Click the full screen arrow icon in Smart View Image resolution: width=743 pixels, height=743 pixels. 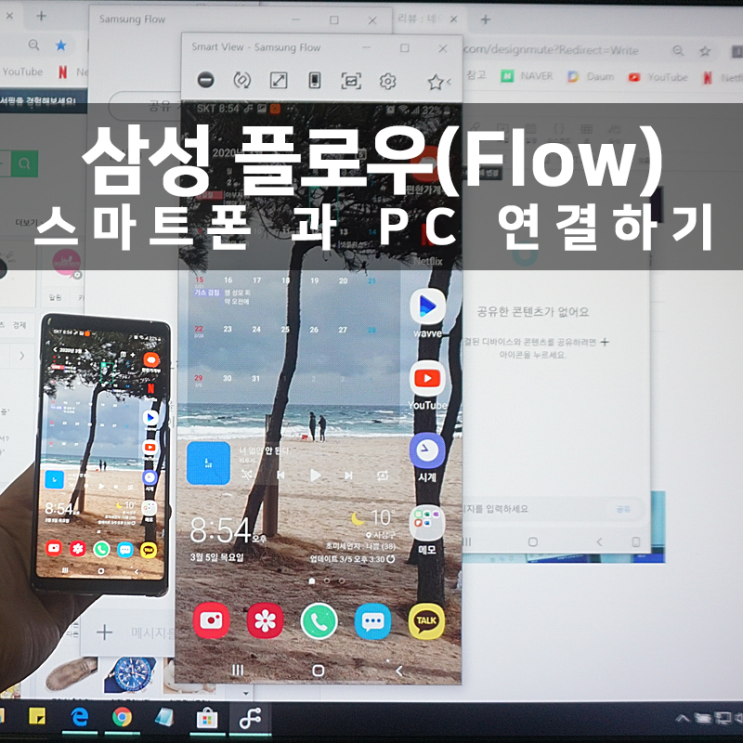(x=279, y=80)
